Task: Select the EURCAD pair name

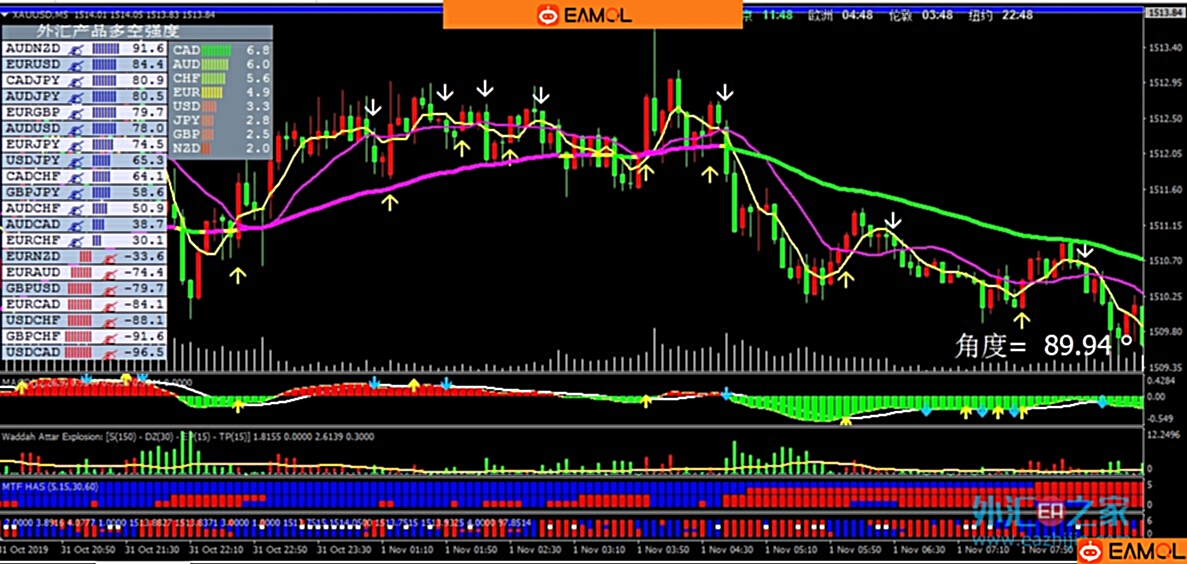Action: coord(33,304)
